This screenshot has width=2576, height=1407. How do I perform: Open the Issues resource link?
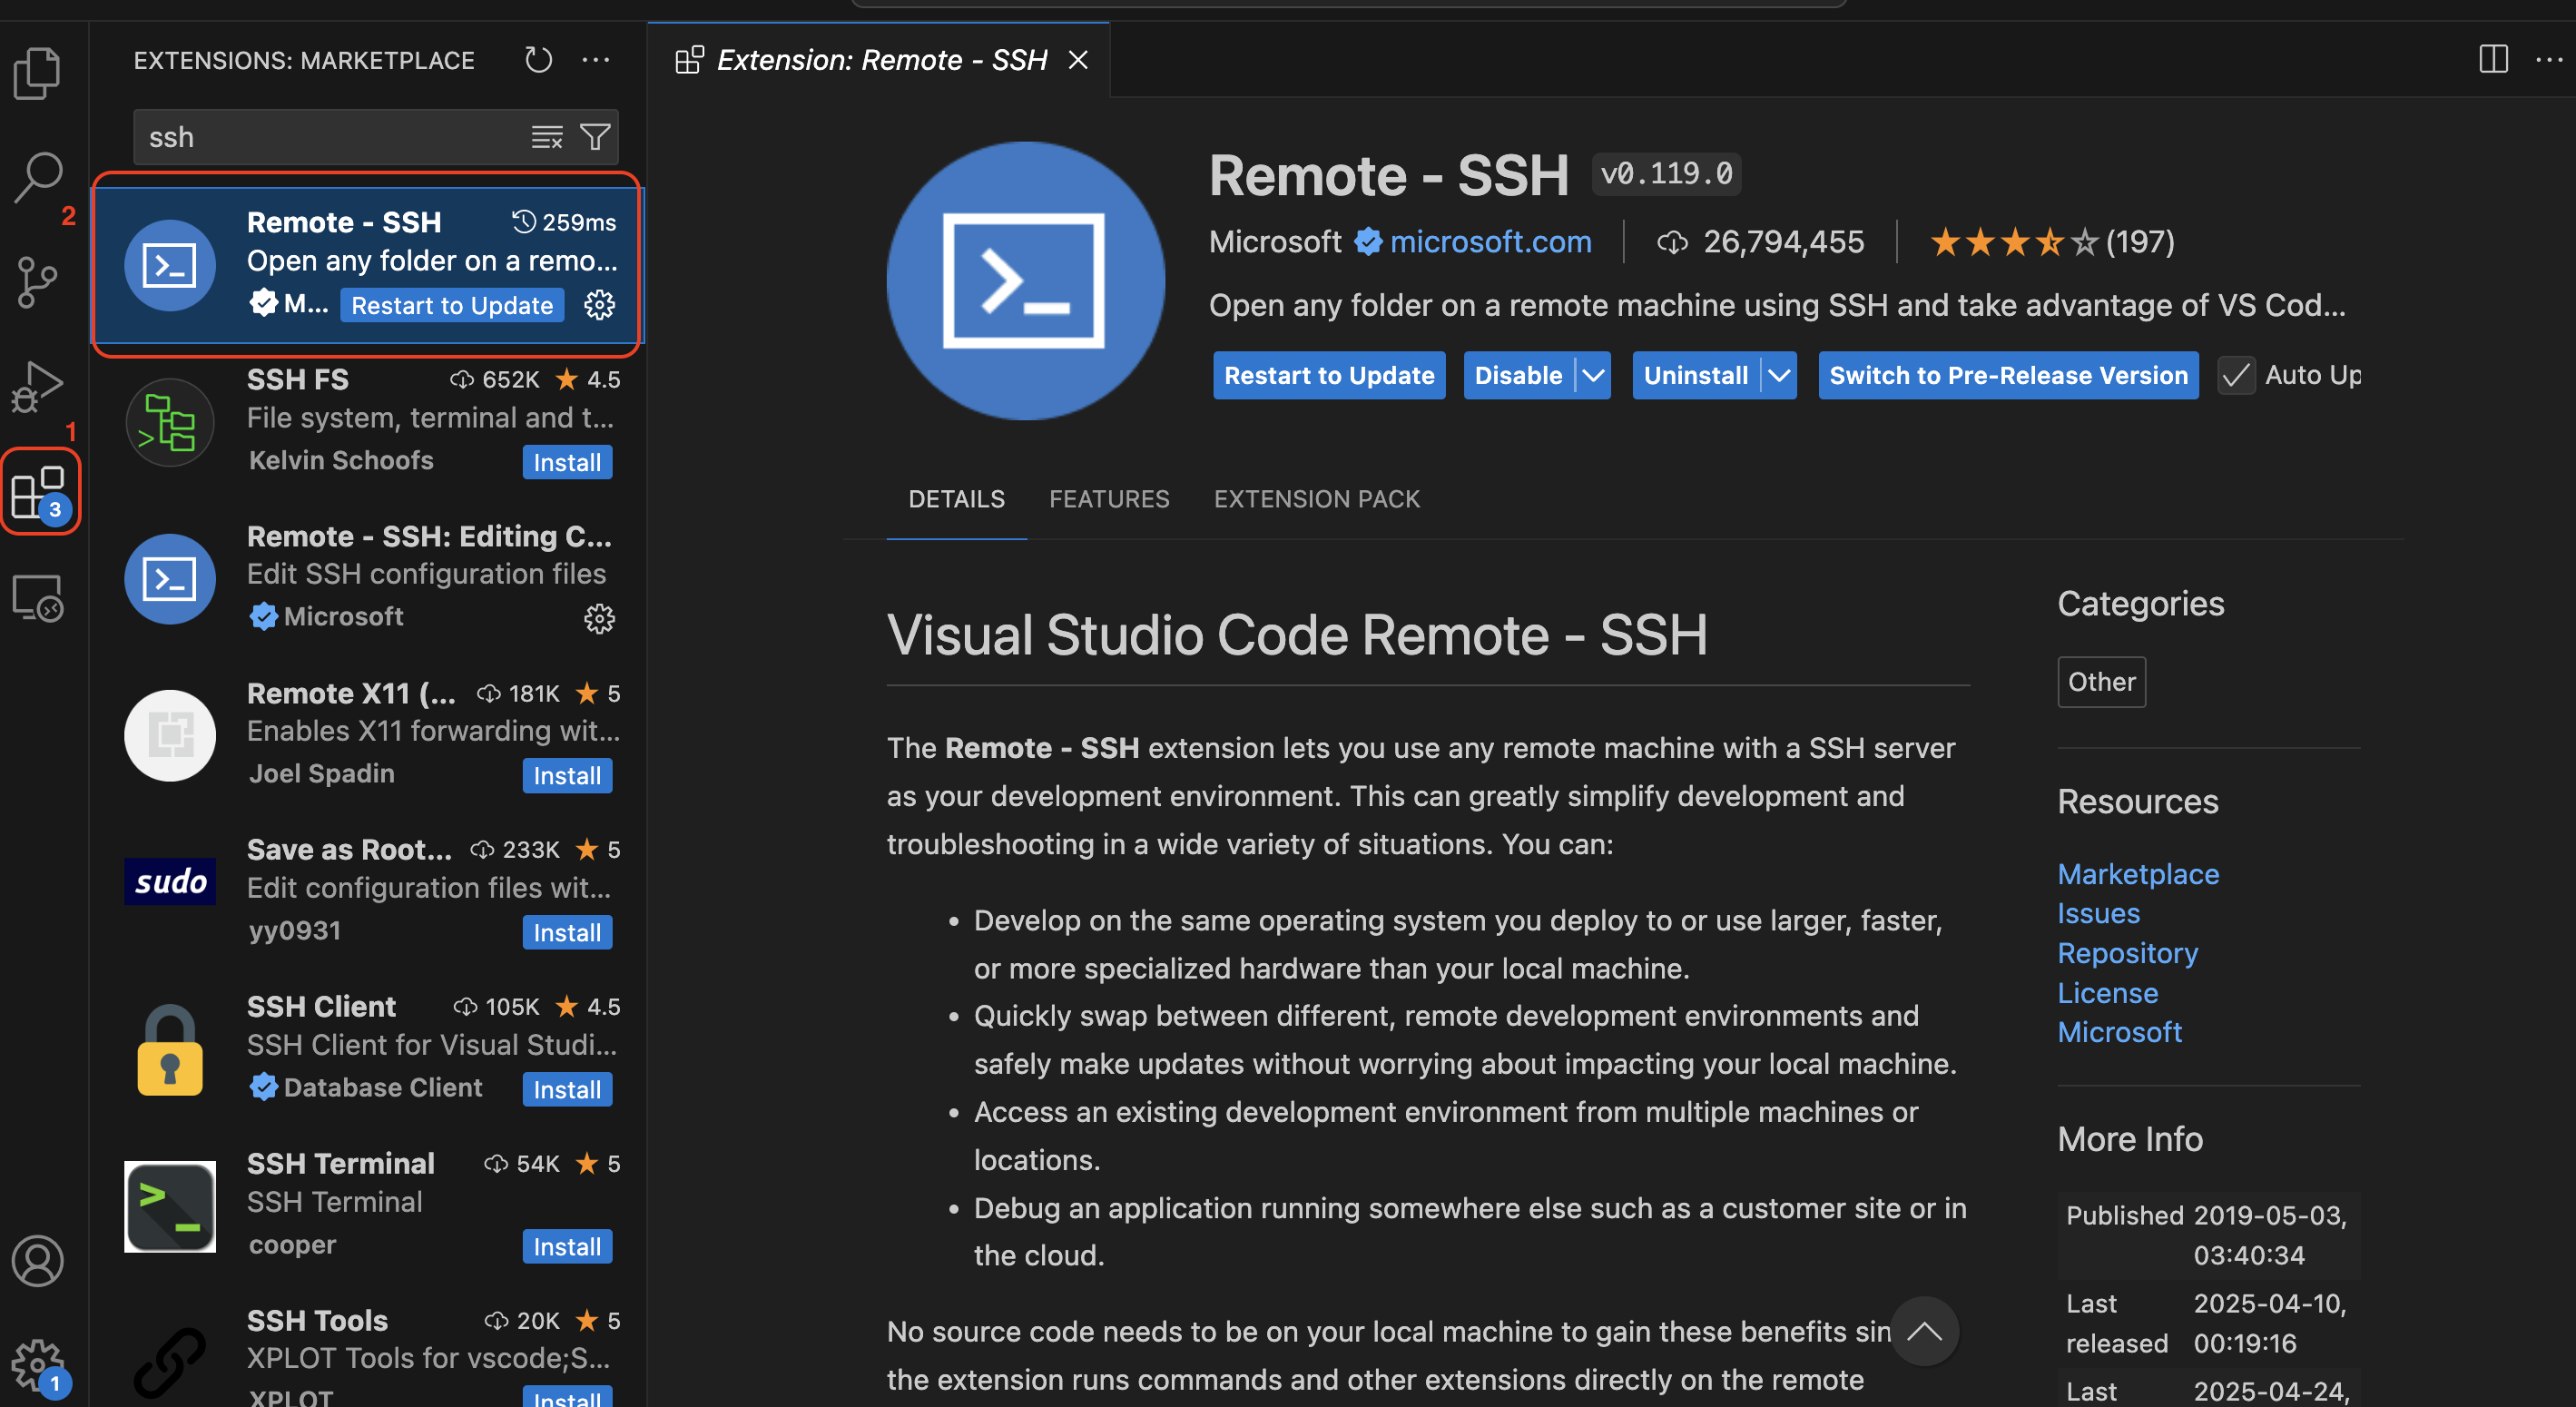pyautogui.click(x=2098, y=913)
